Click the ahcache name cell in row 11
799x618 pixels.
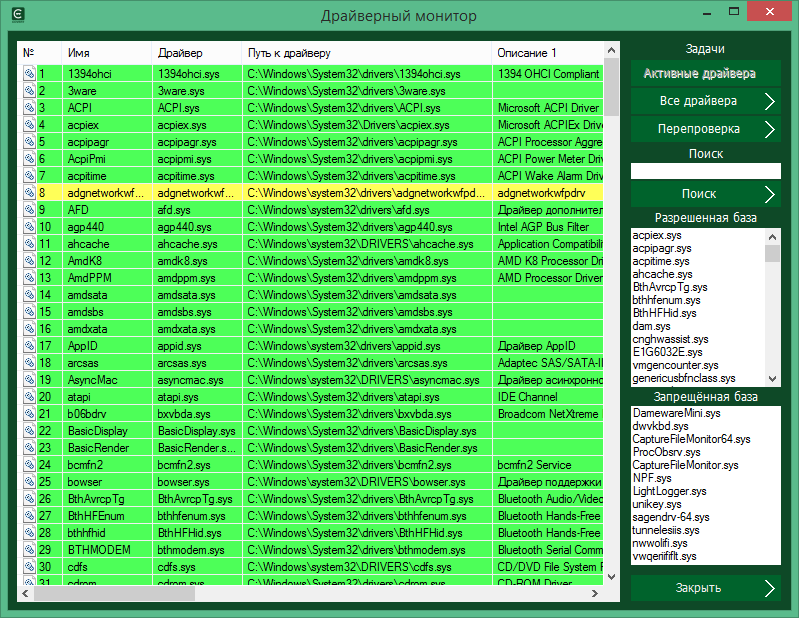tap(107, 244)
